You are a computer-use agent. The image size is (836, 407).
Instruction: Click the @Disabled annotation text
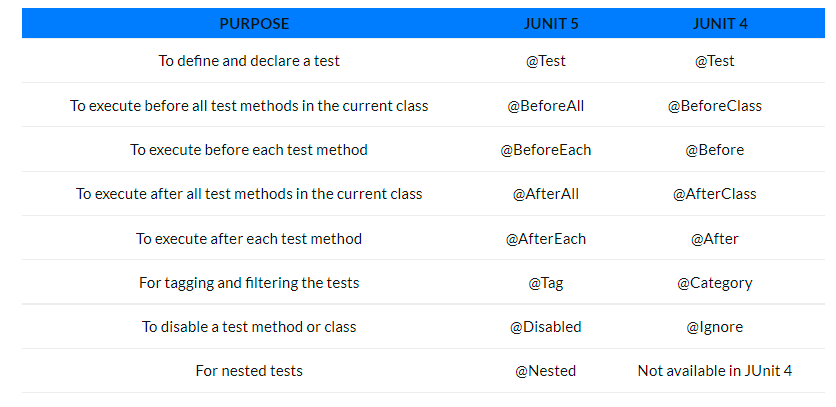pos(545,327)
